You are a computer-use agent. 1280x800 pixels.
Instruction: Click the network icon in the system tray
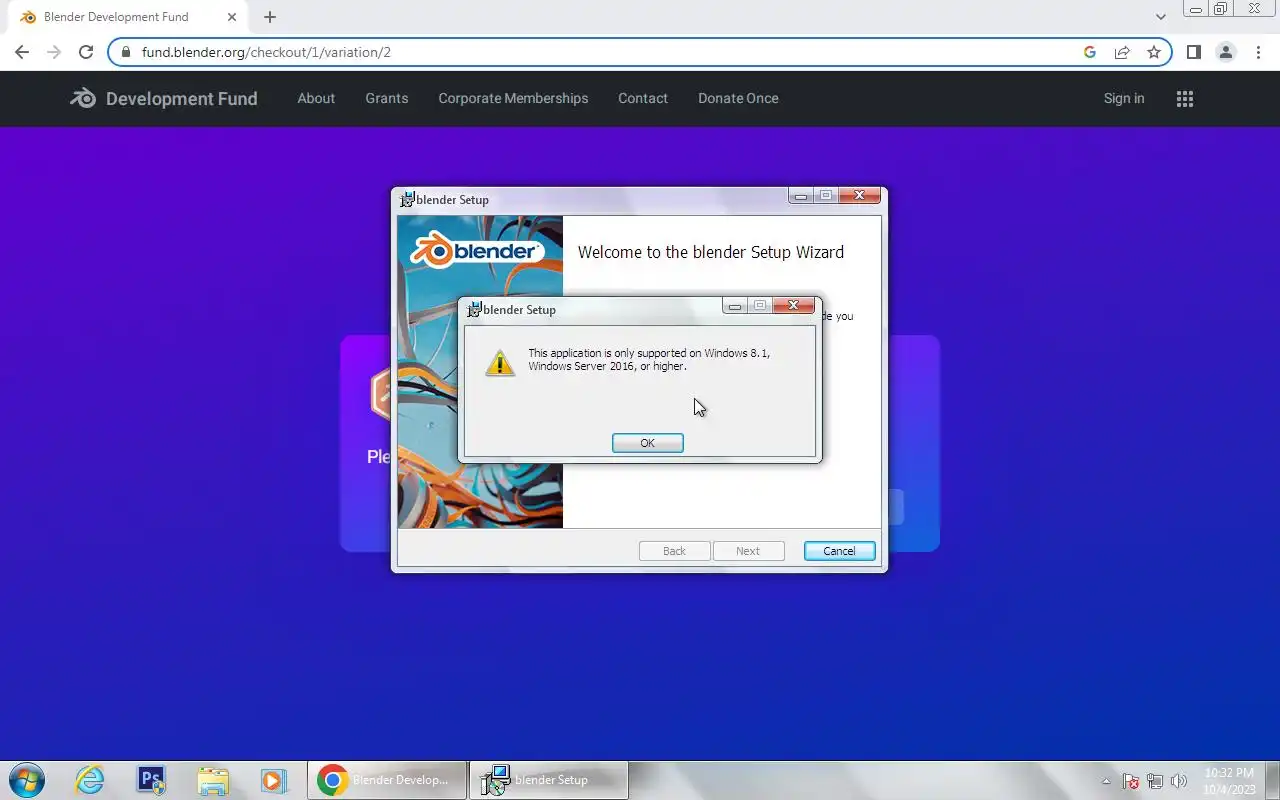1155,781
